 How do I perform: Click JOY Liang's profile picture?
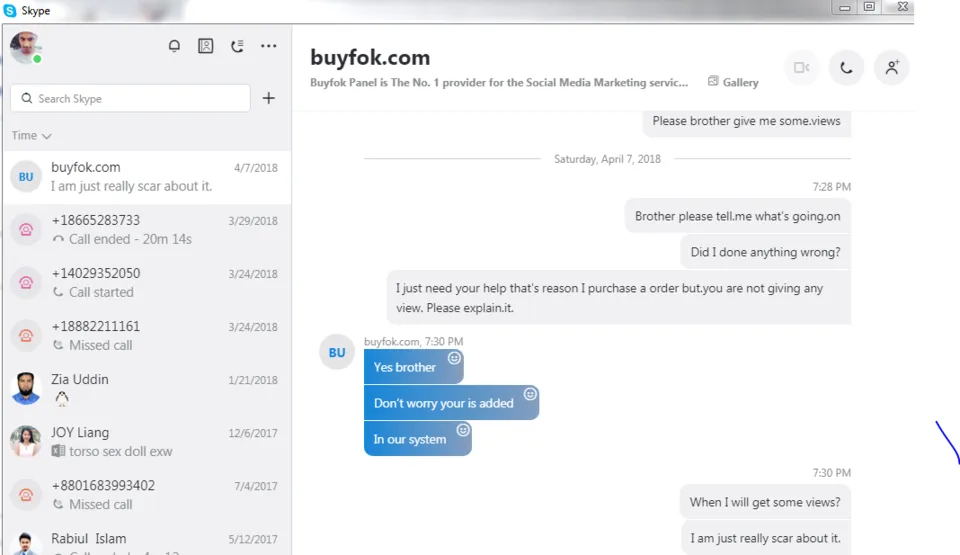(26, 442)
